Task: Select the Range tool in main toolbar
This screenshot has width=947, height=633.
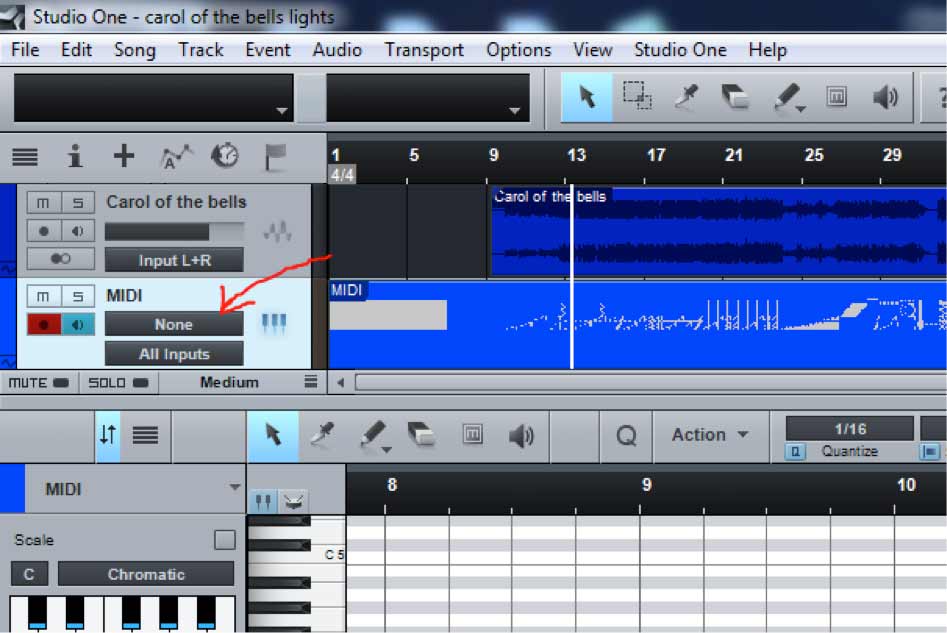Action: 637,97
